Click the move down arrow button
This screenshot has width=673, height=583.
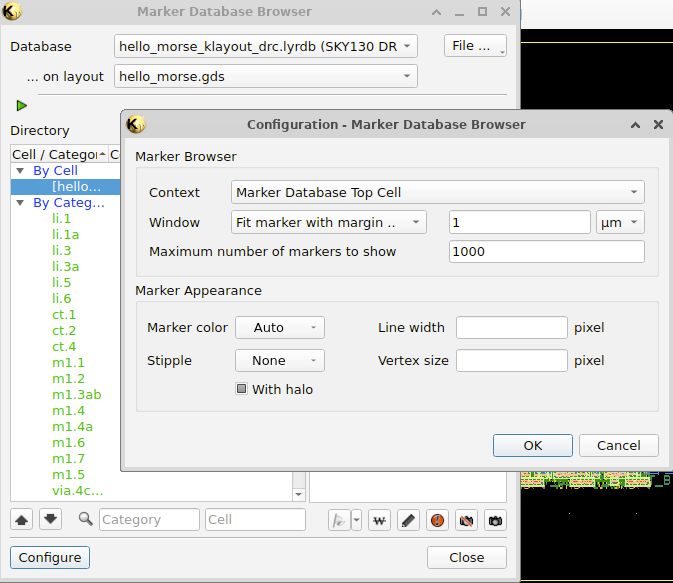pyautogui.click(x=51, y=519)
